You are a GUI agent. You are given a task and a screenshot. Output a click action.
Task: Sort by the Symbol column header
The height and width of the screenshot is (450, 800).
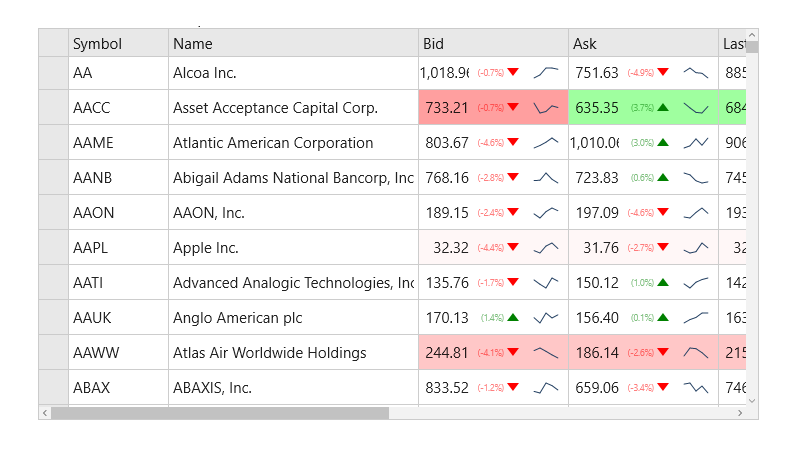pos(118,43)
